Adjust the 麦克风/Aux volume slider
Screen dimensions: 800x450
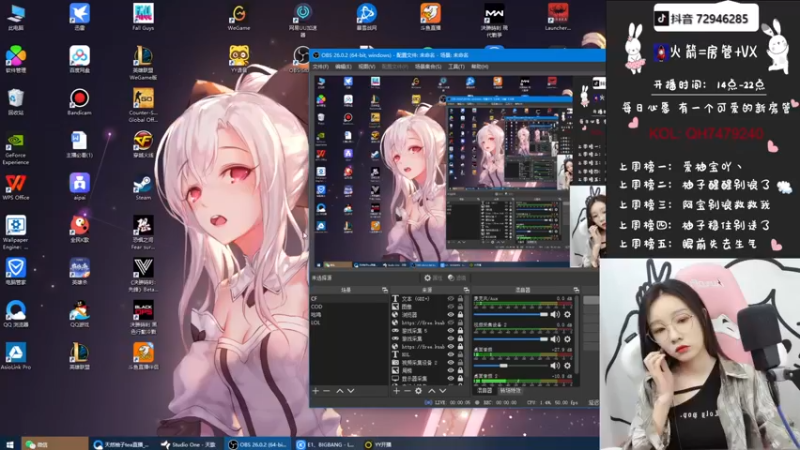[511, 315]
